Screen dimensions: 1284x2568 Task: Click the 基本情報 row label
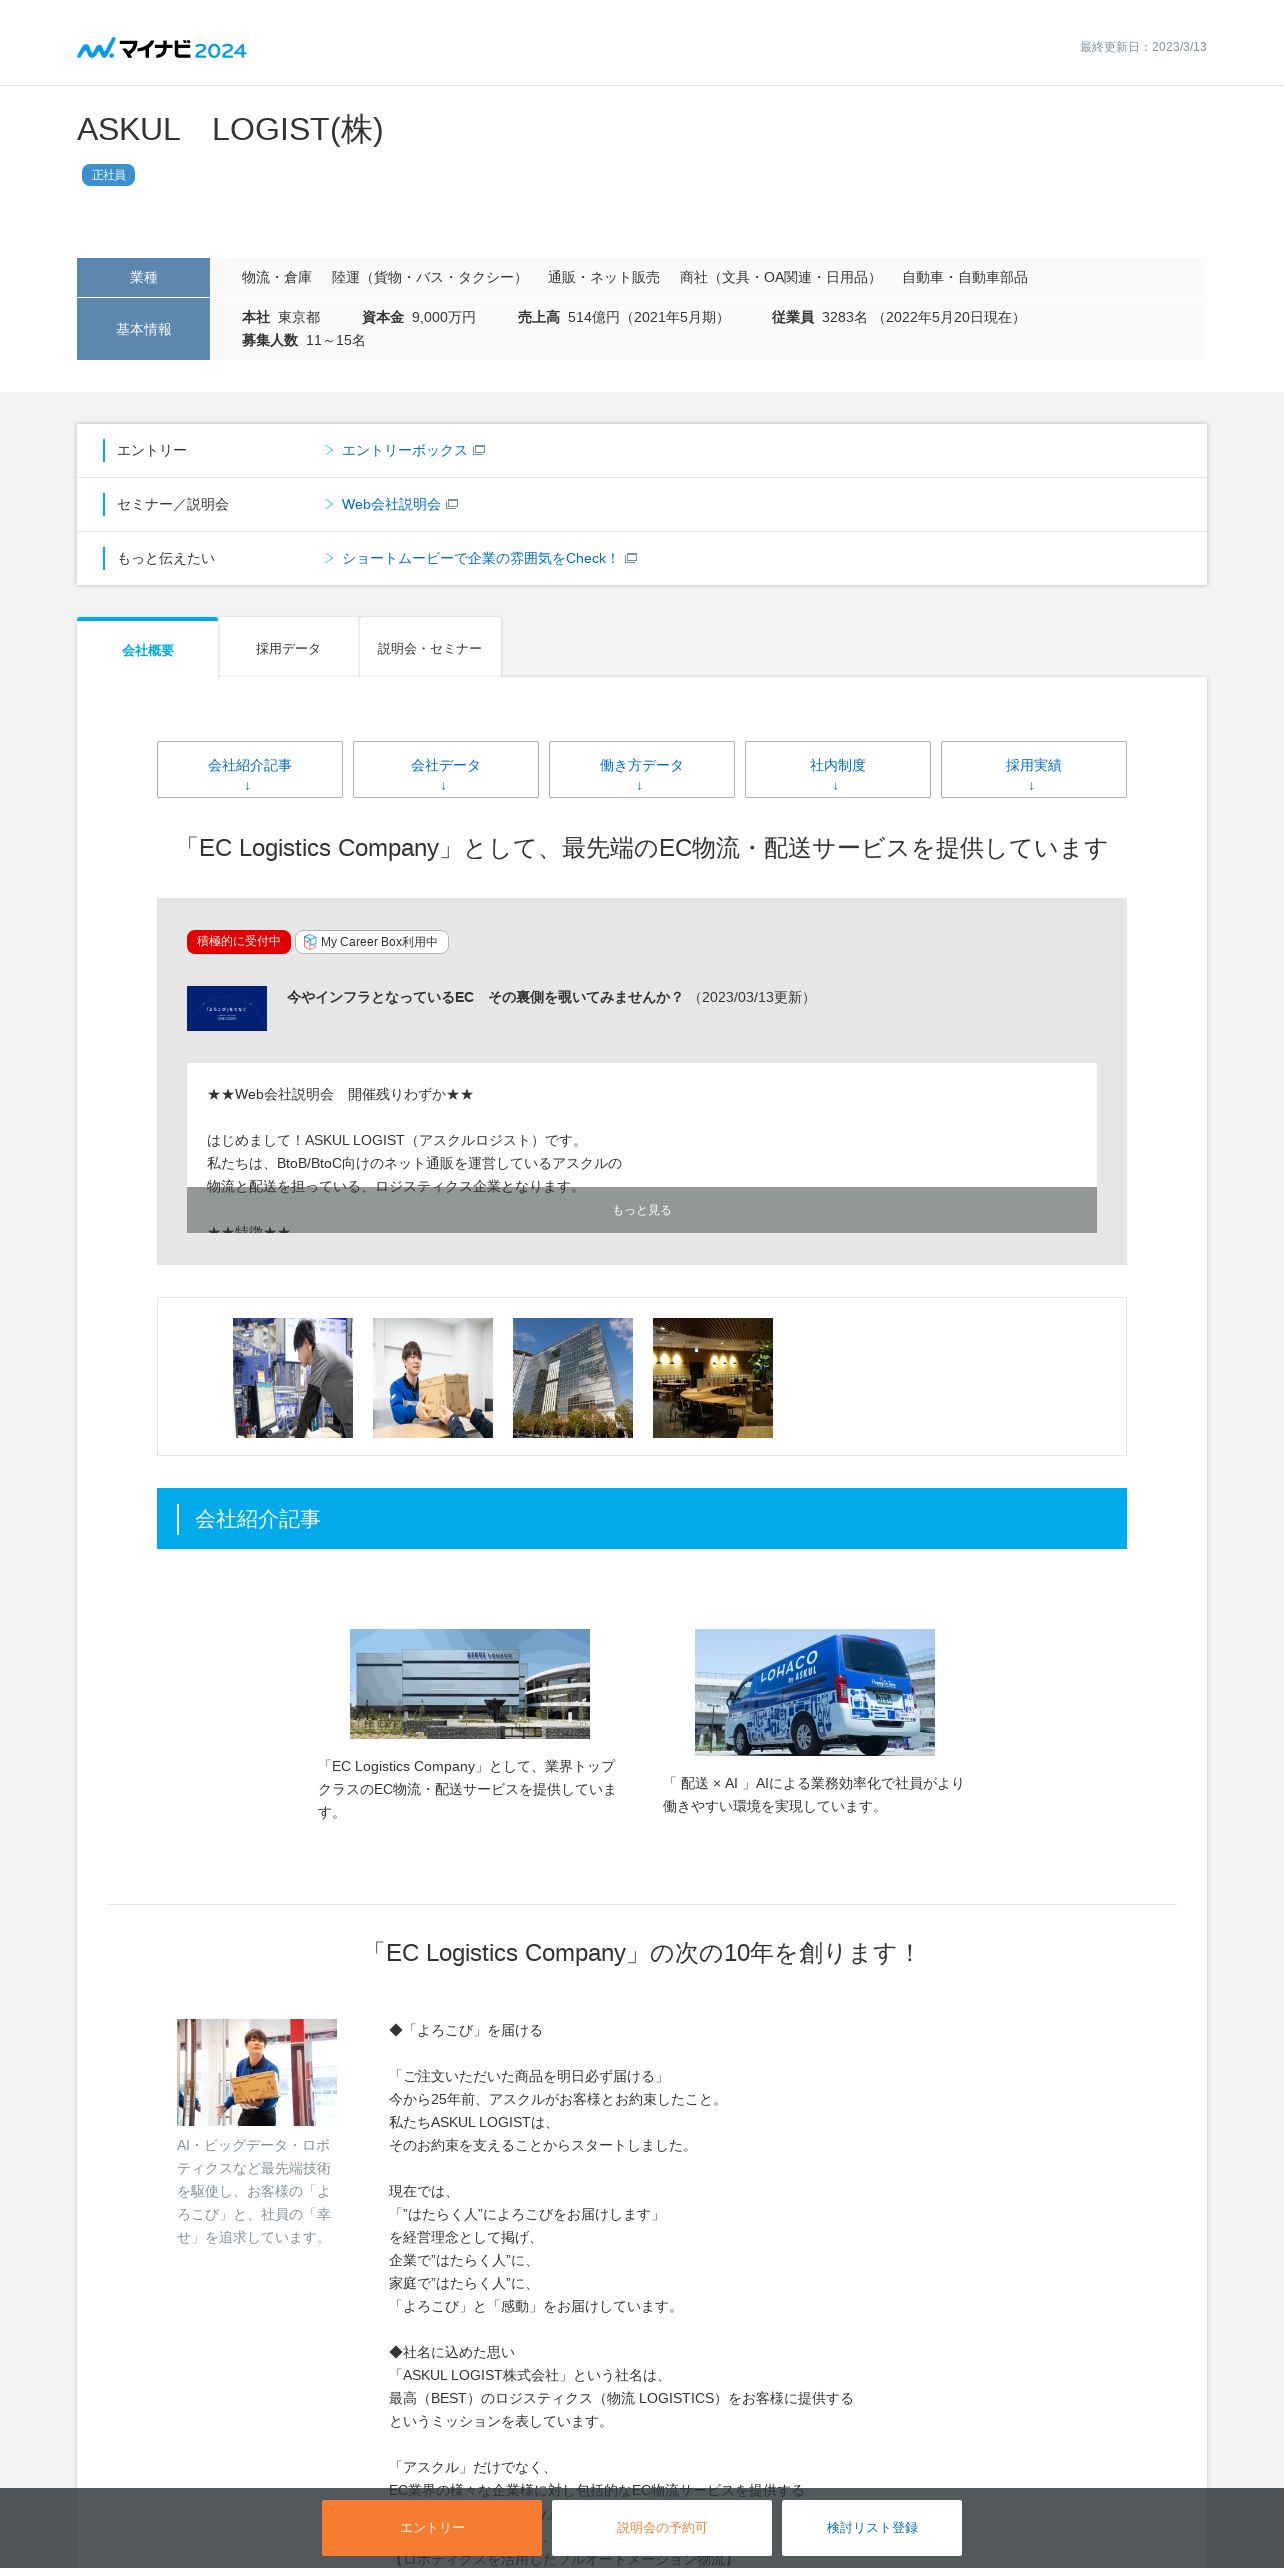[143, 329]
